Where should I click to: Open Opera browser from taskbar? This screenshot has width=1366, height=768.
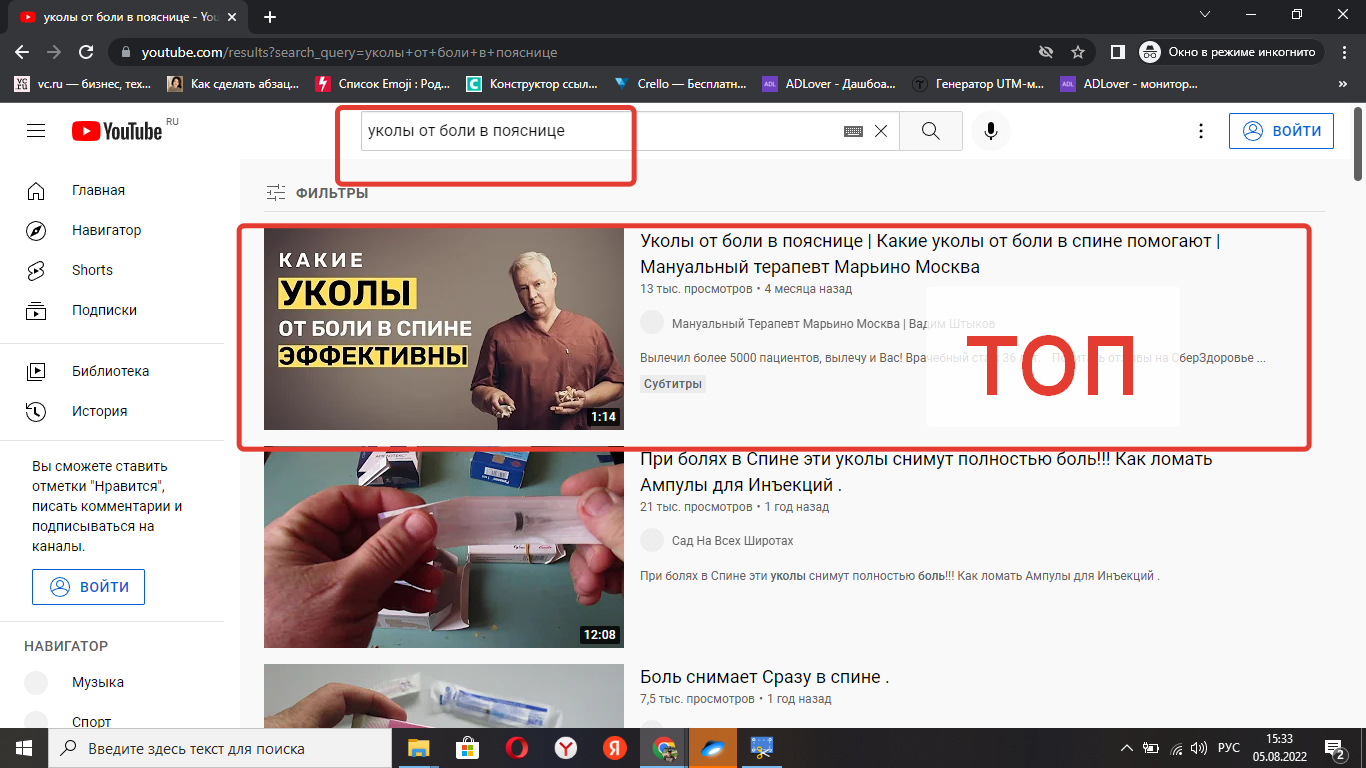tap(516, 748)
